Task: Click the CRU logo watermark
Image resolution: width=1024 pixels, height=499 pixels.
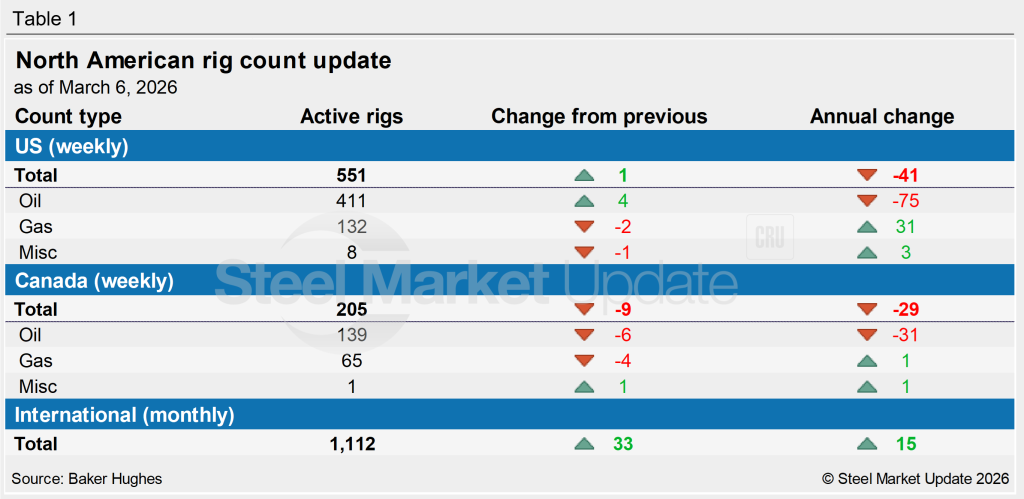Action: [x=769, y=238]
